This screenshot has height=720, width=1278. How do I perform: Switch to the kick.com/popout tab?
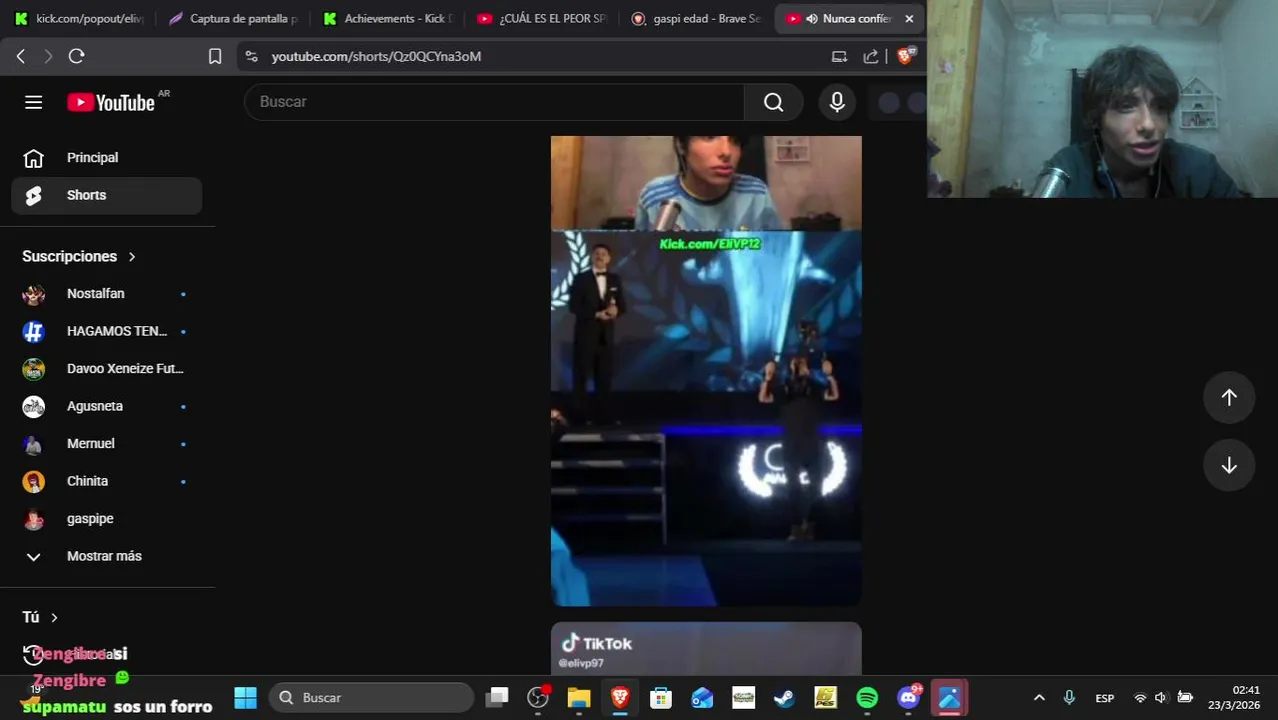[80, 19]
